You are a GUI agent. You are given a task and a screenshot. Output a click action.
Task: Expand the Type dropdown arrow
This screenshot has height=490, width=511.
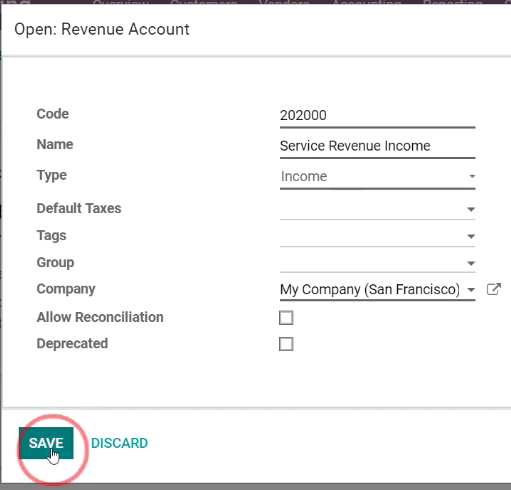tap(472, 176)
